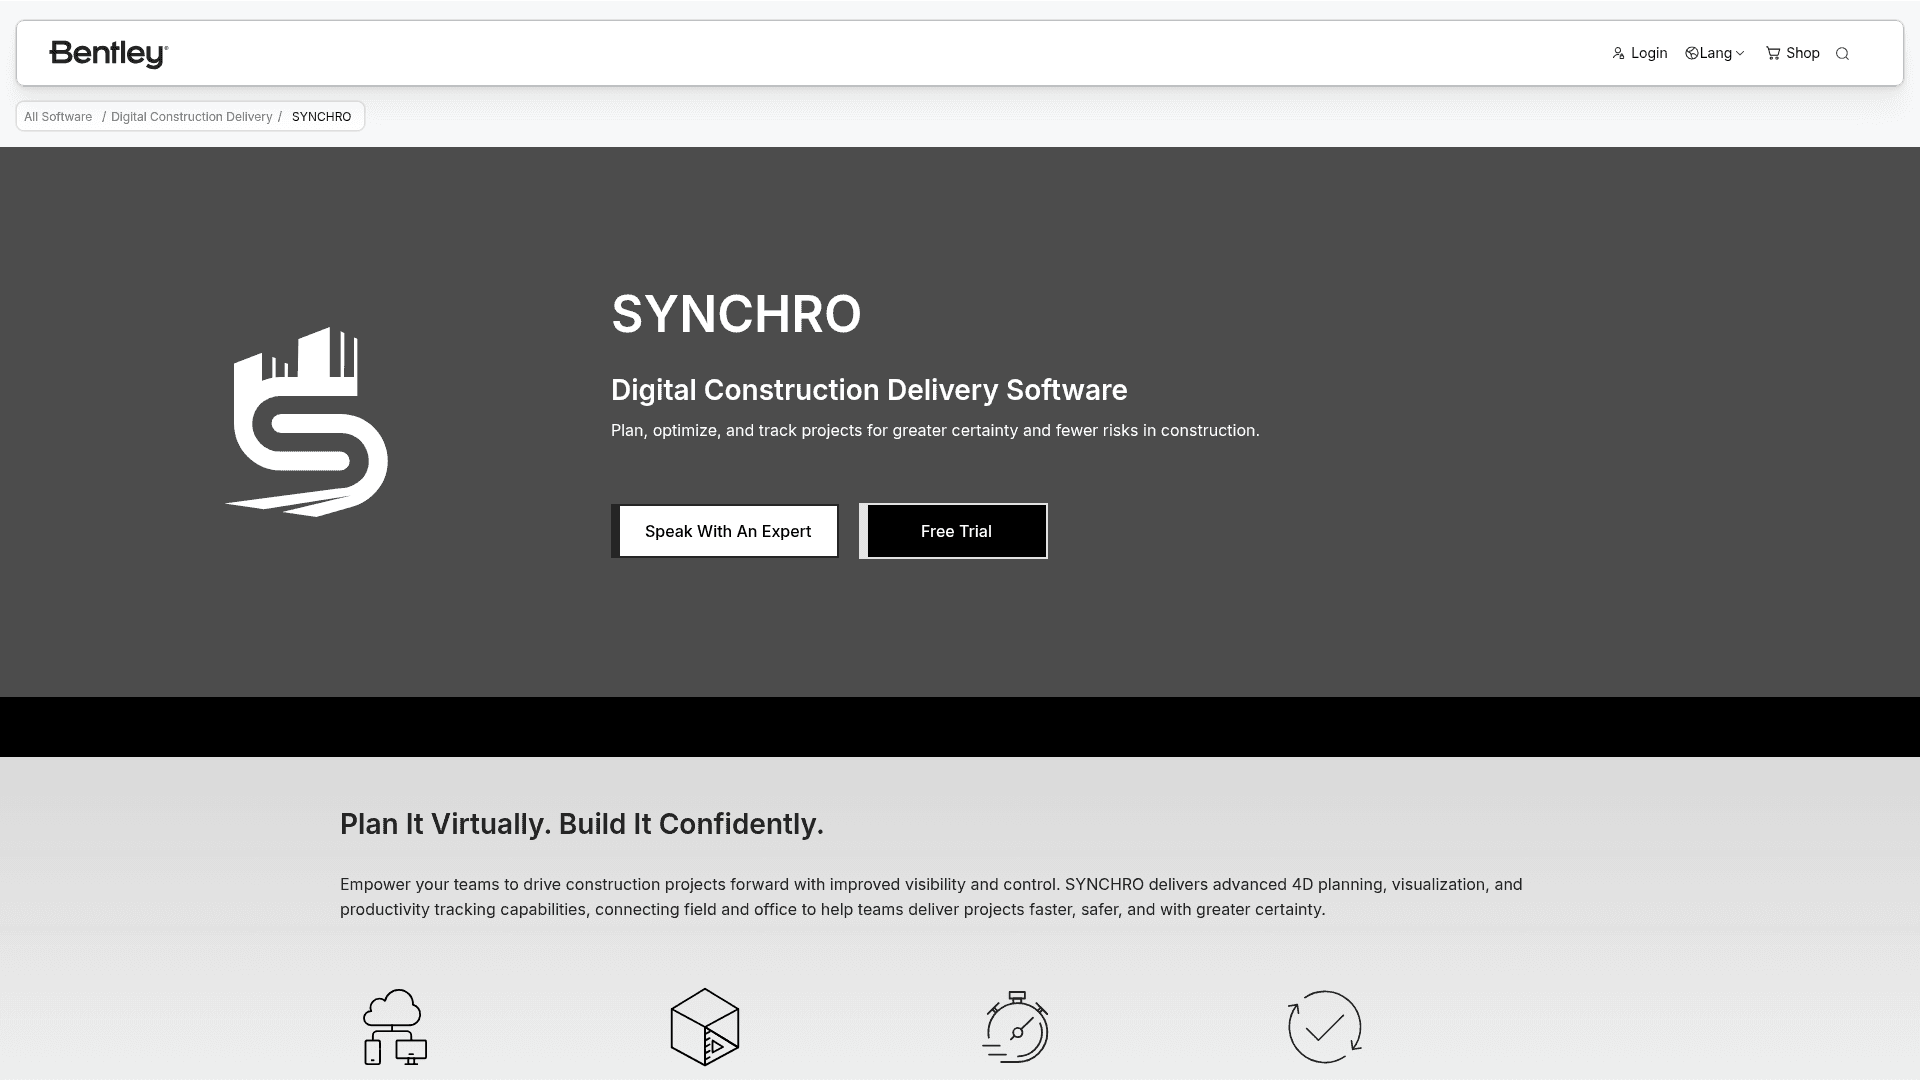Click the Login user icon
The image size is (1920, 1080).
tap(1618, 54)
